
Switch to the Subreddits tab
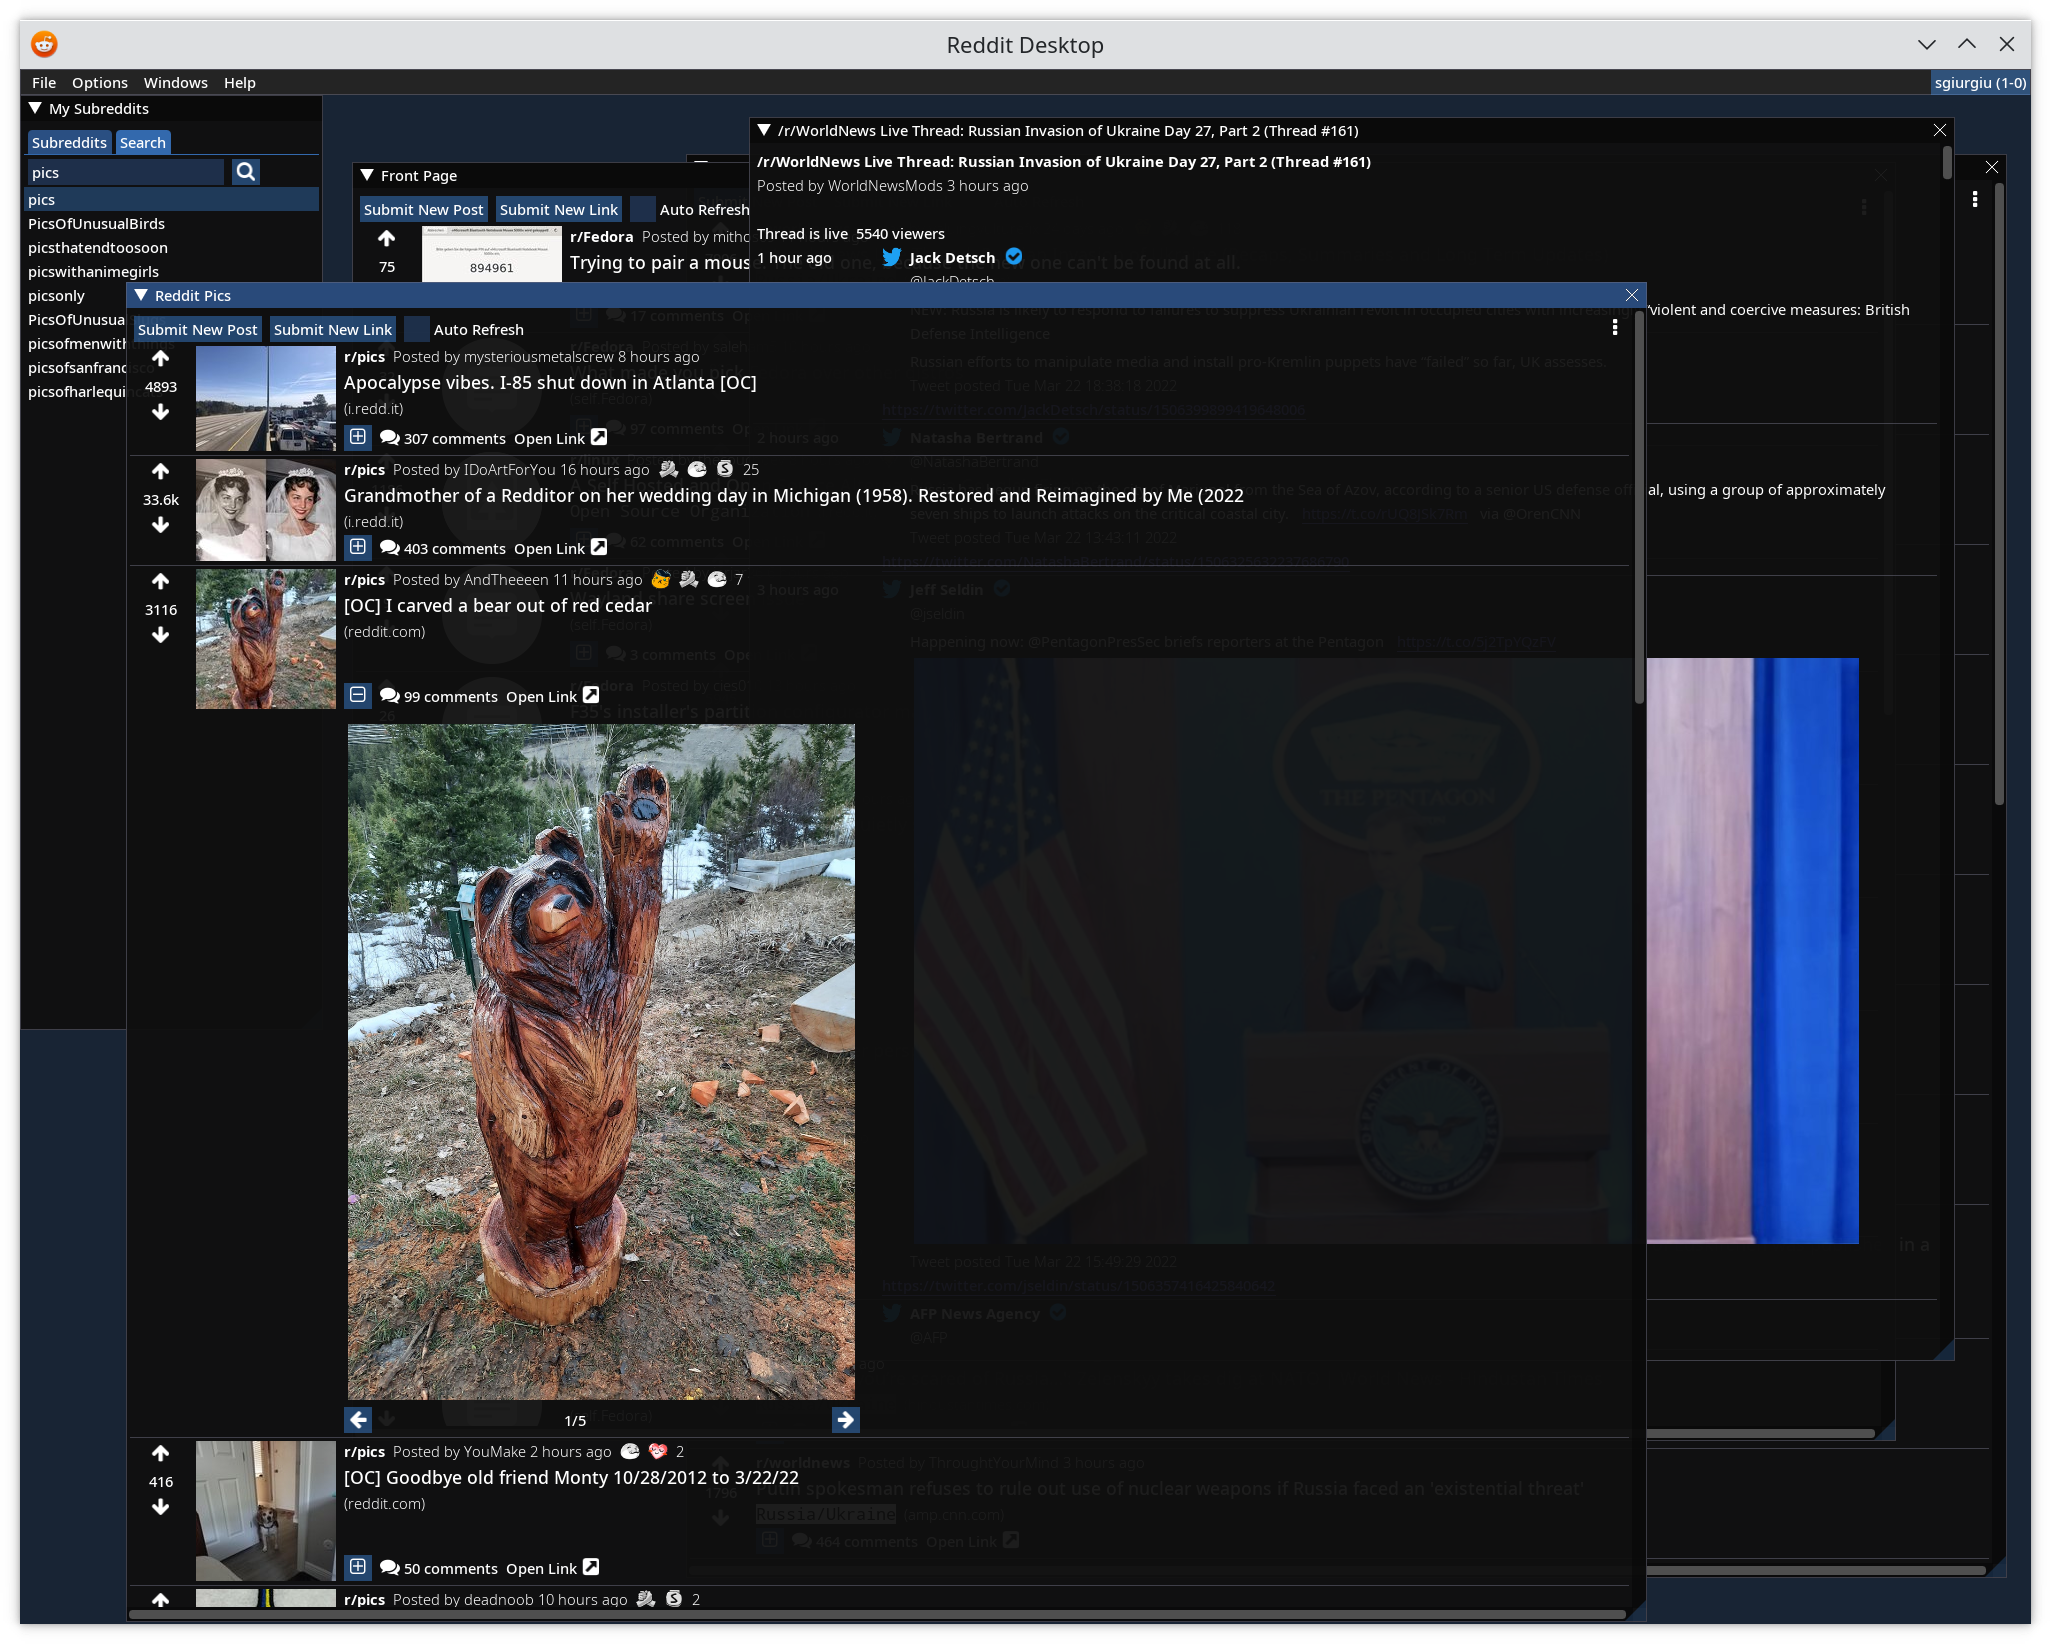69,142
